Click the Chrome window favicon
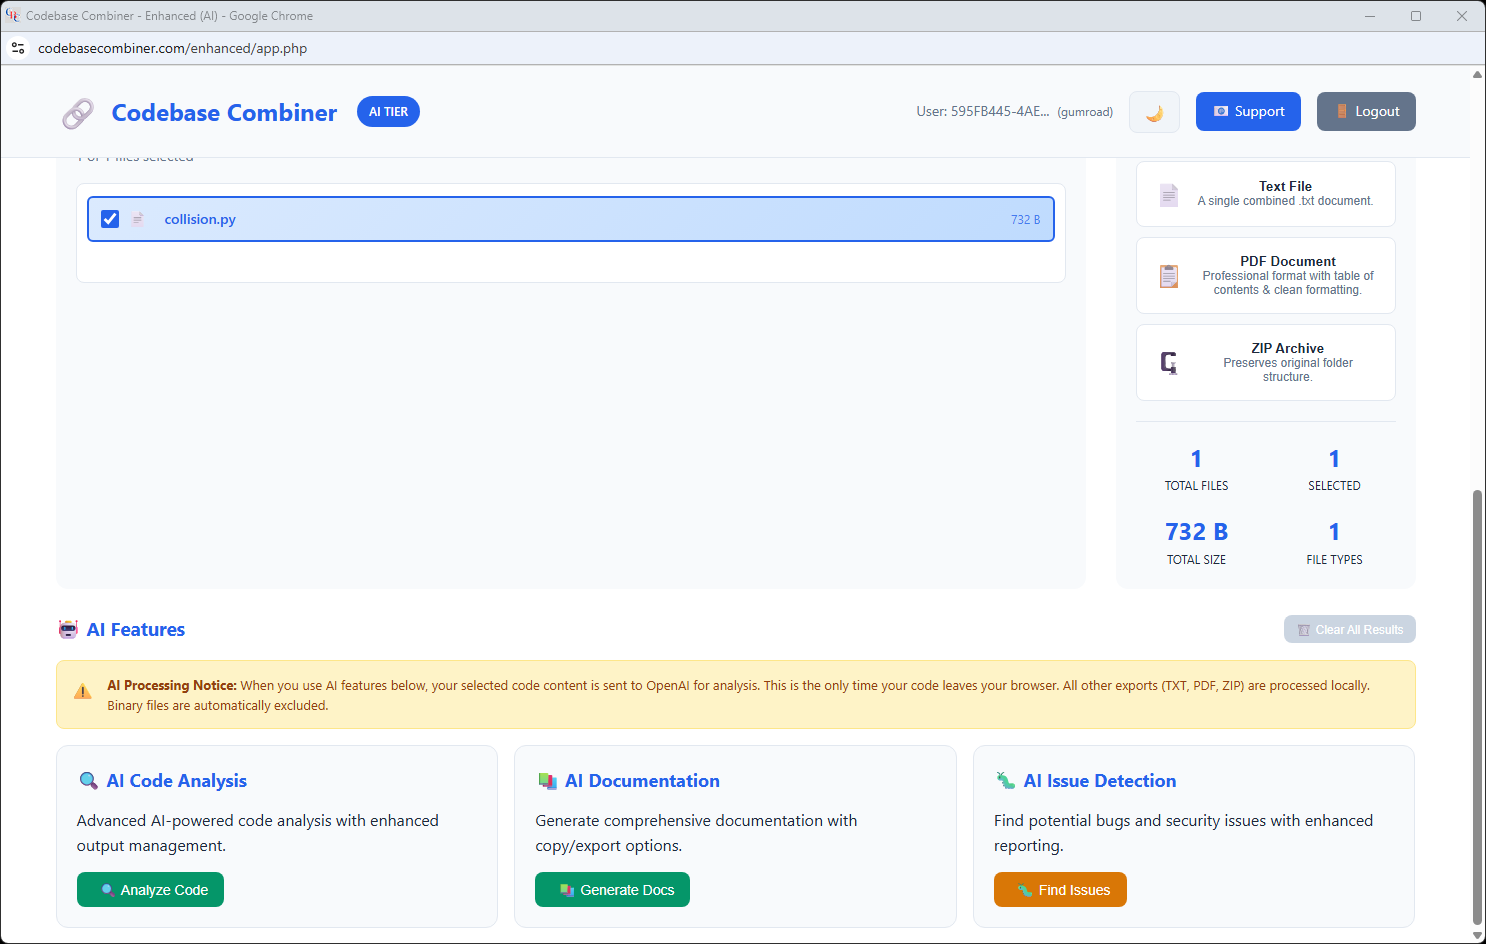 (x=13, y=15)
